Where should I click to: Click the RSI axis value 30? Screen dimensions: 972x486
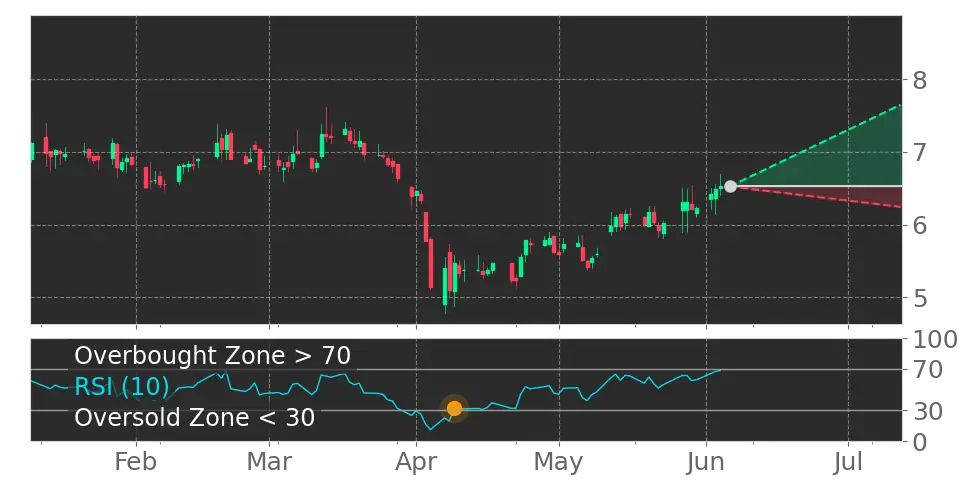[x=926, y=411]
